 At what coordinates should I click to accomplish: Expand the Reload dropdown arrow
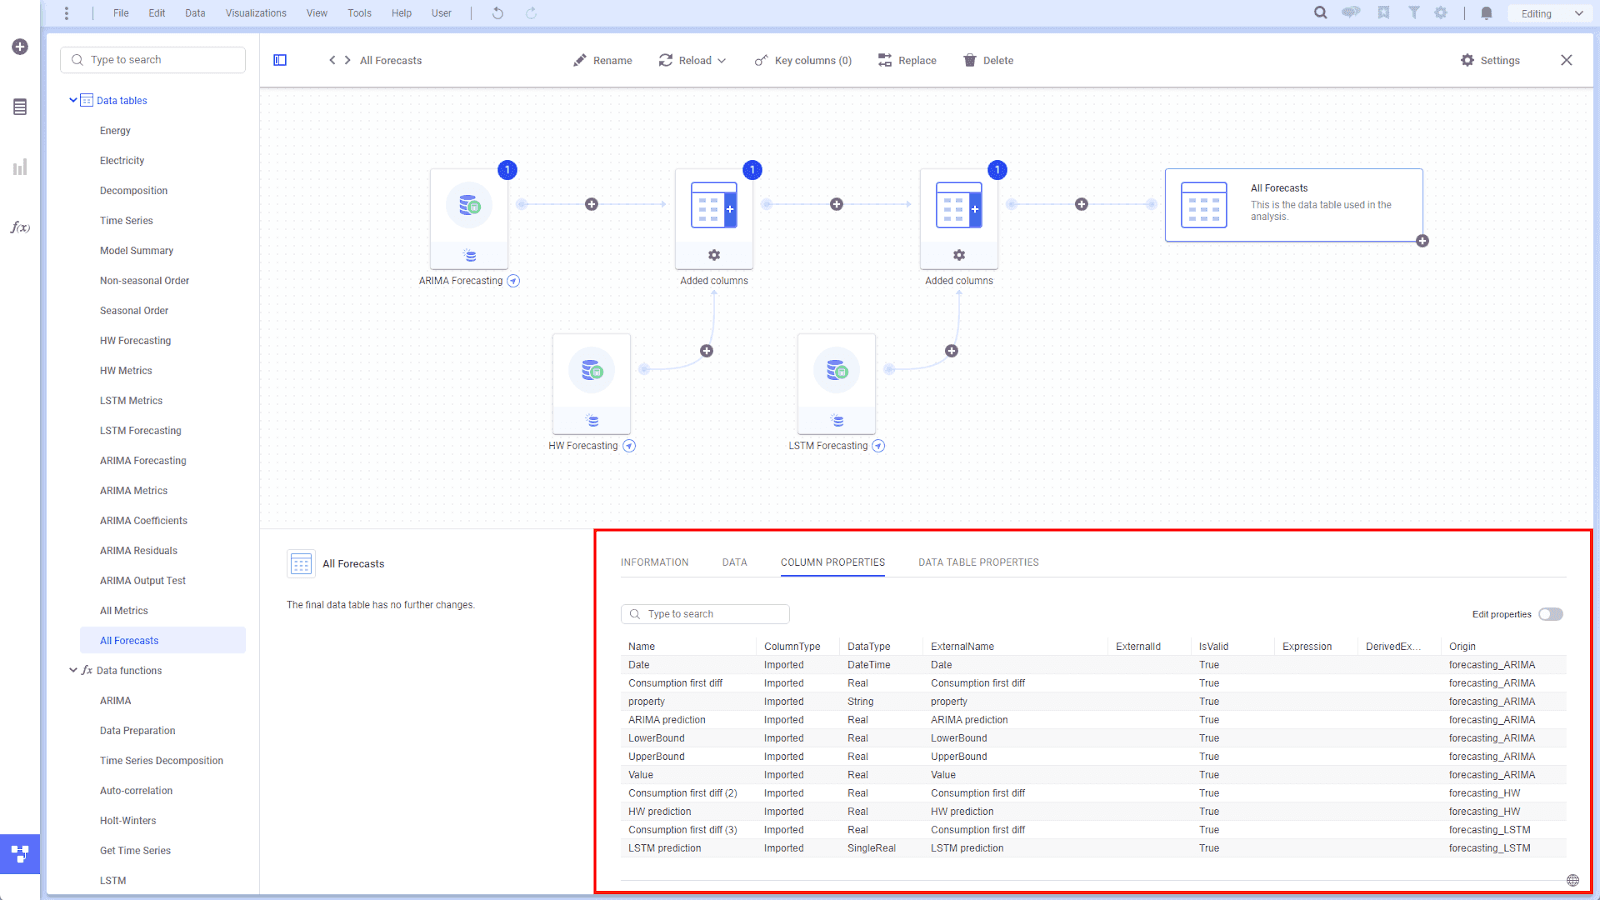point(722,60)
